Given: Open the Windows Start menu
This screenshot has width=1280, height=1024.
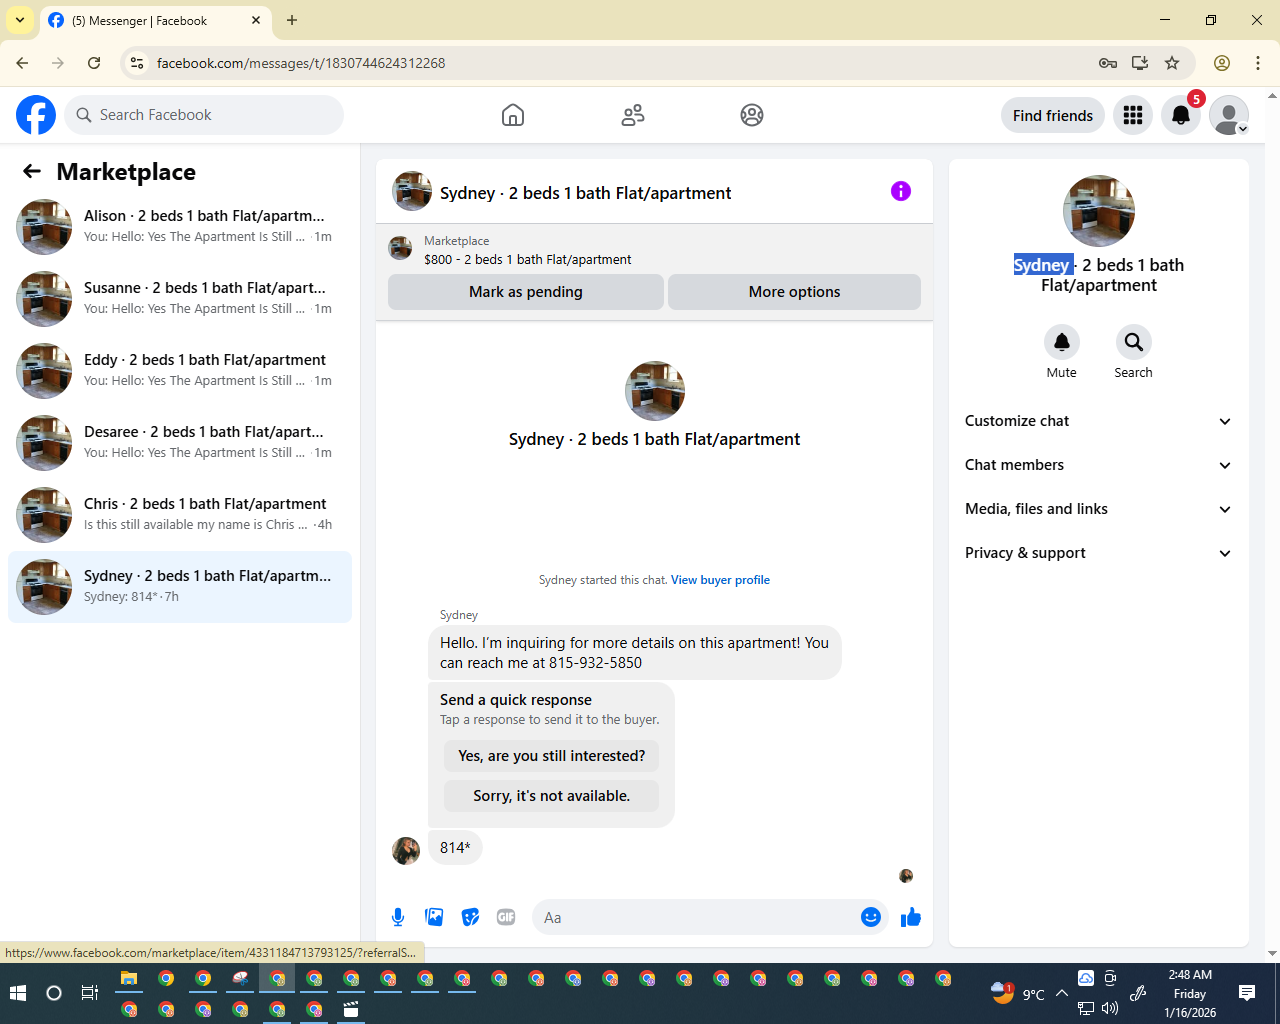Looking at the screenshot, I should point(17,993).
